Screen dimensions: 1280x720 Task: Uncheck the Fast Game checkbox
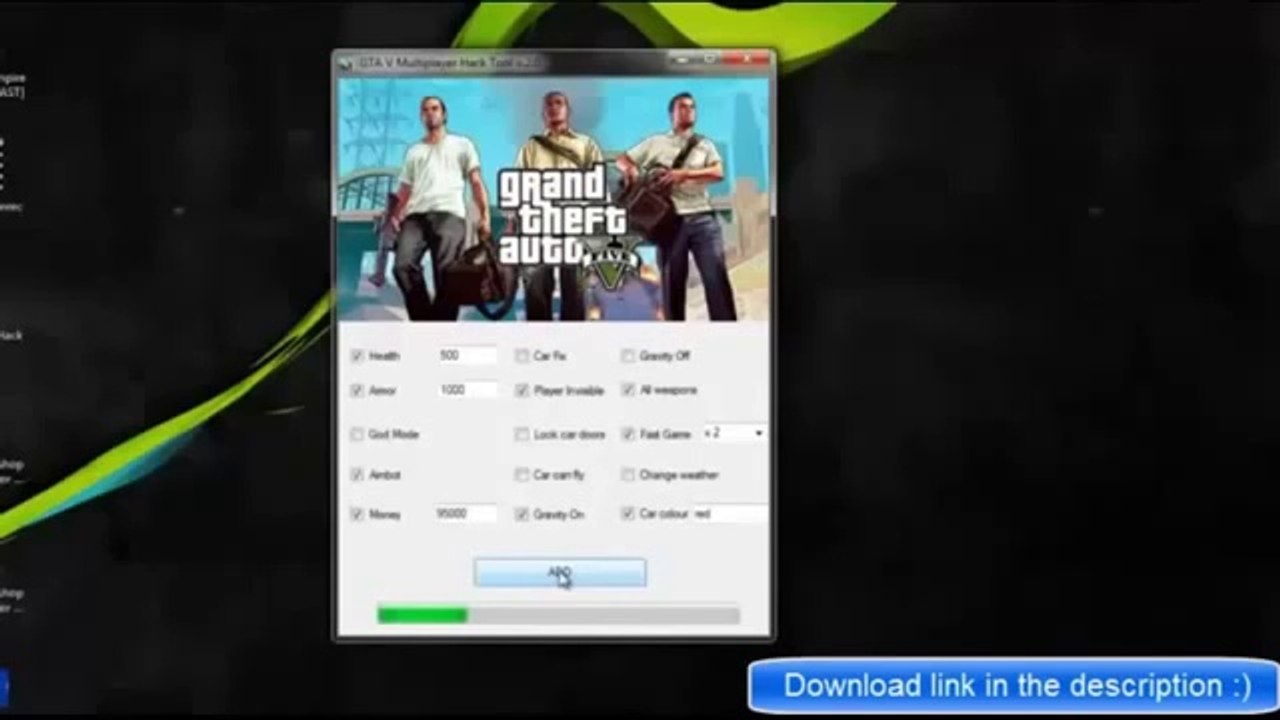pyautogui.click(x=628, y=434)
